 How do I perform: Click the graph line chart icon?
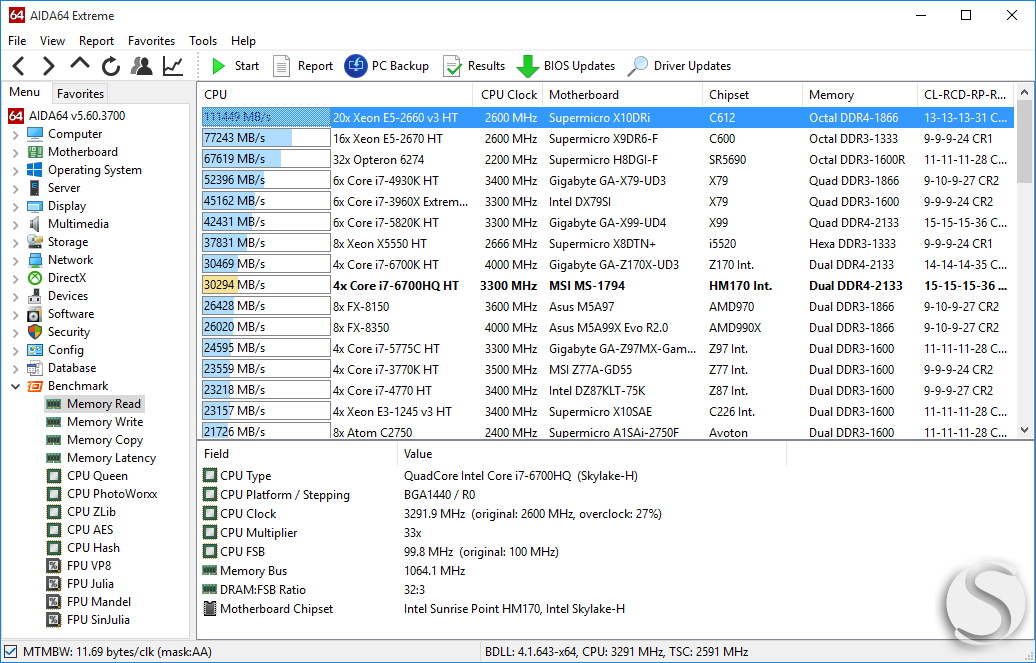click(173, 66)
